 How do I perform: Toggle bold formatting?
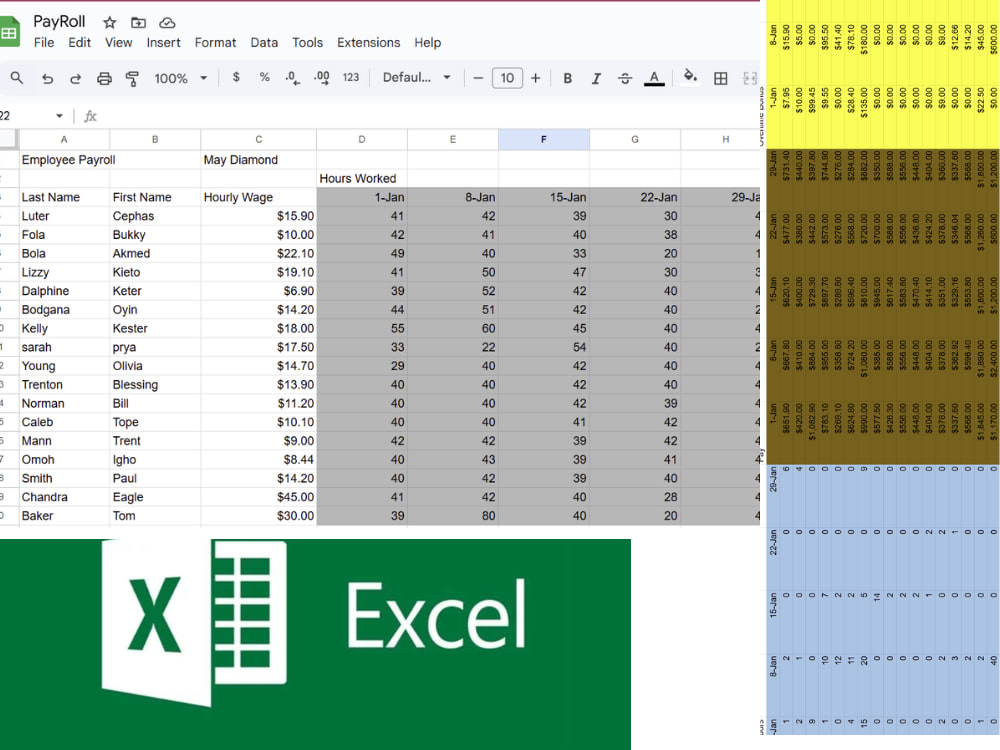567,78
